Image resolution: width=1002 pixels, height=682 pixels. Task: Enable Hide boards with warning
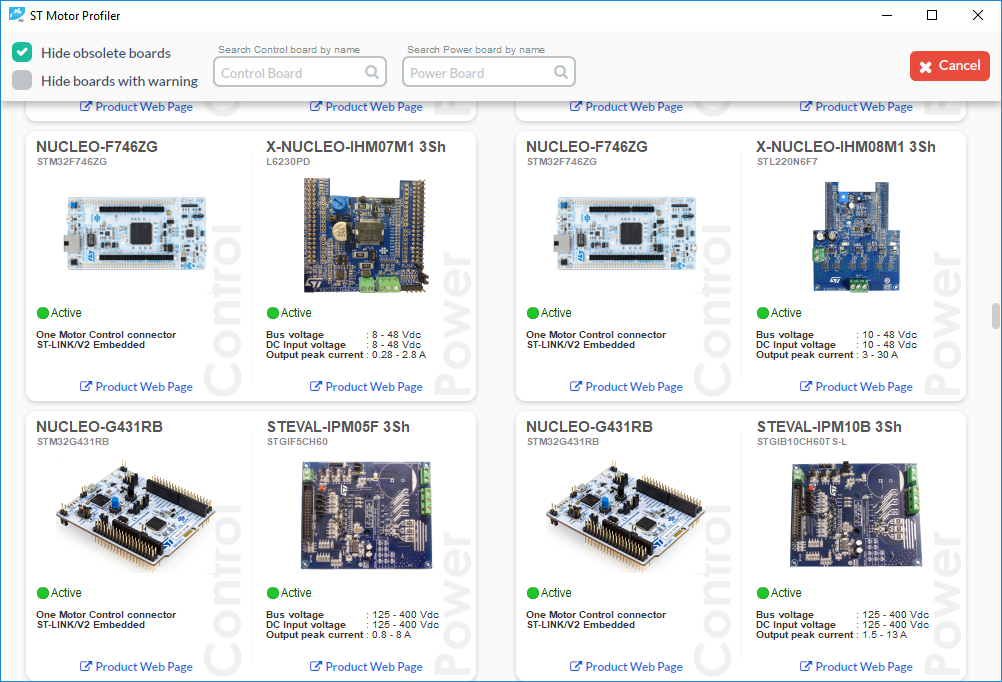(x=21, y=81)
